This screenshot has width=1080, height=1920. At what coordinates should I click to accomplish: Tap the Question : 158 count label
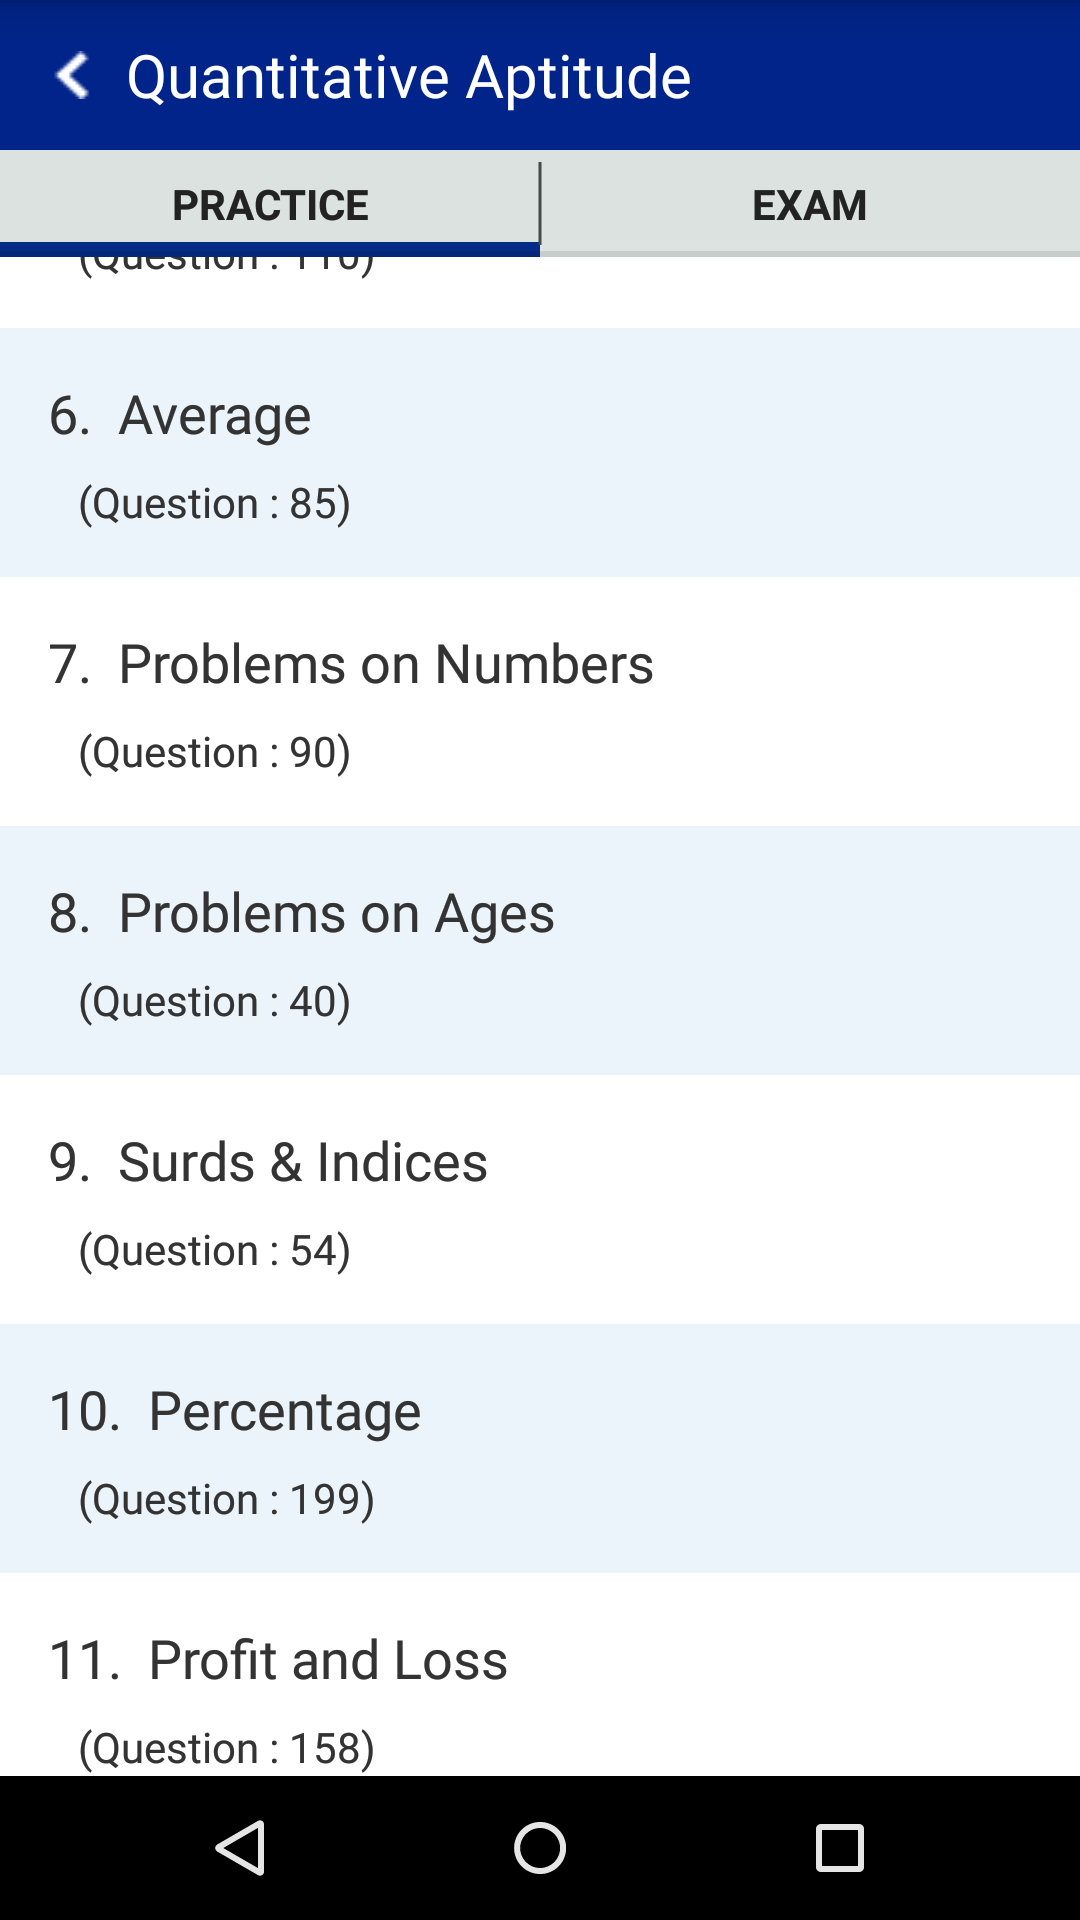click(x=227, y=1748)
